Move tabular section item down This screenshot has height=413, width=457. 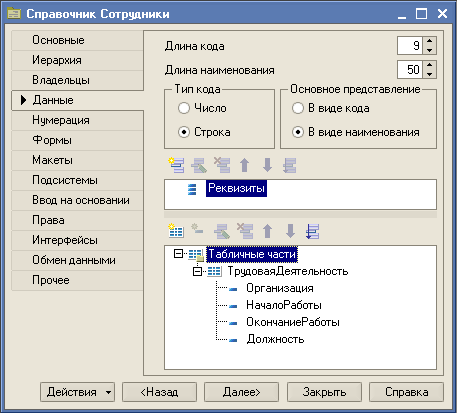pyautogui.click(x=290, y=231)
